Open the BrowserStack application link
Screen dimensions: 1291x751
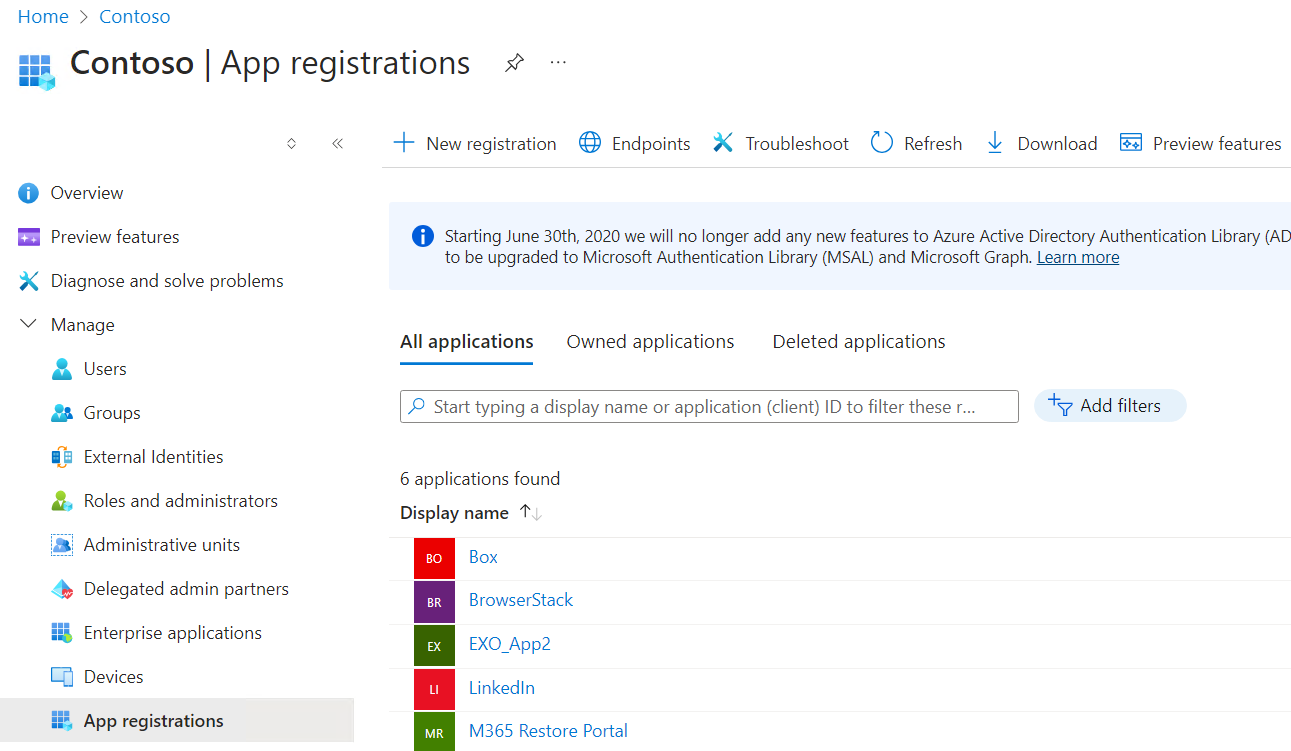pyautogui.click(x=521, y=600)
